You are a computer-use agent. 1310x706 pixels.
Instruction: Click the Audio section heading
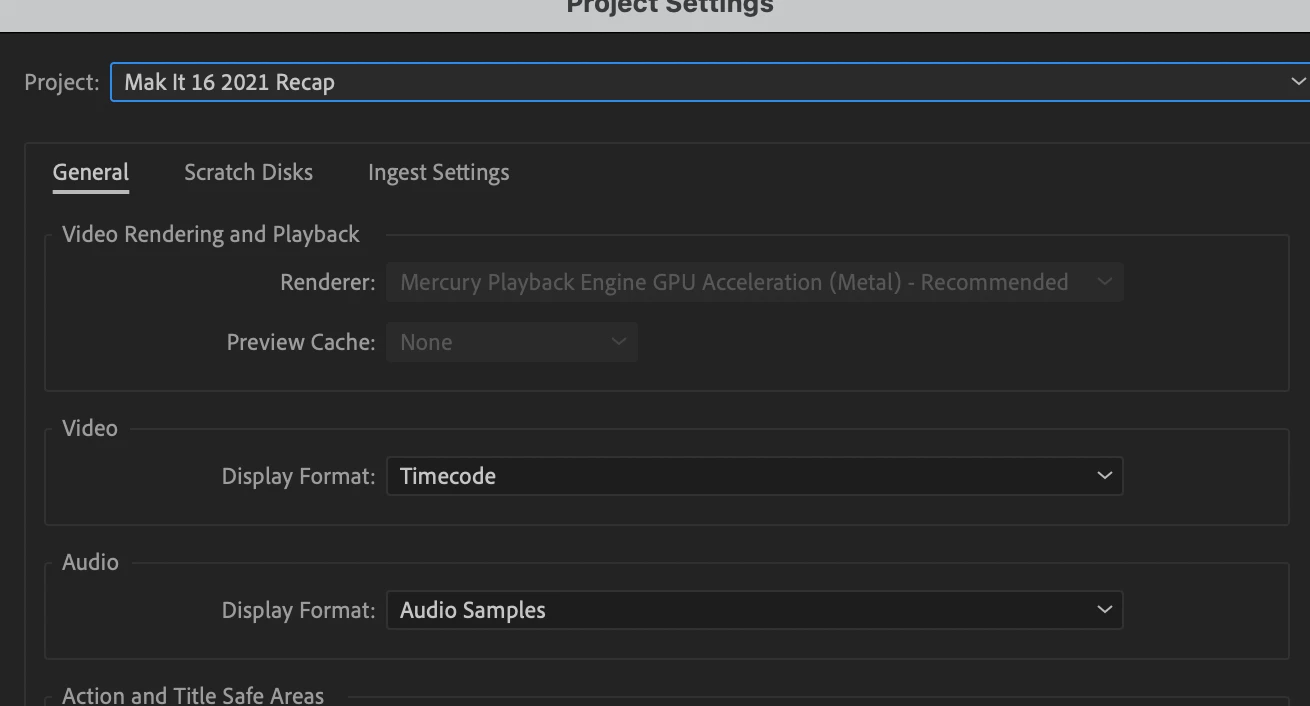coord(90,562)
